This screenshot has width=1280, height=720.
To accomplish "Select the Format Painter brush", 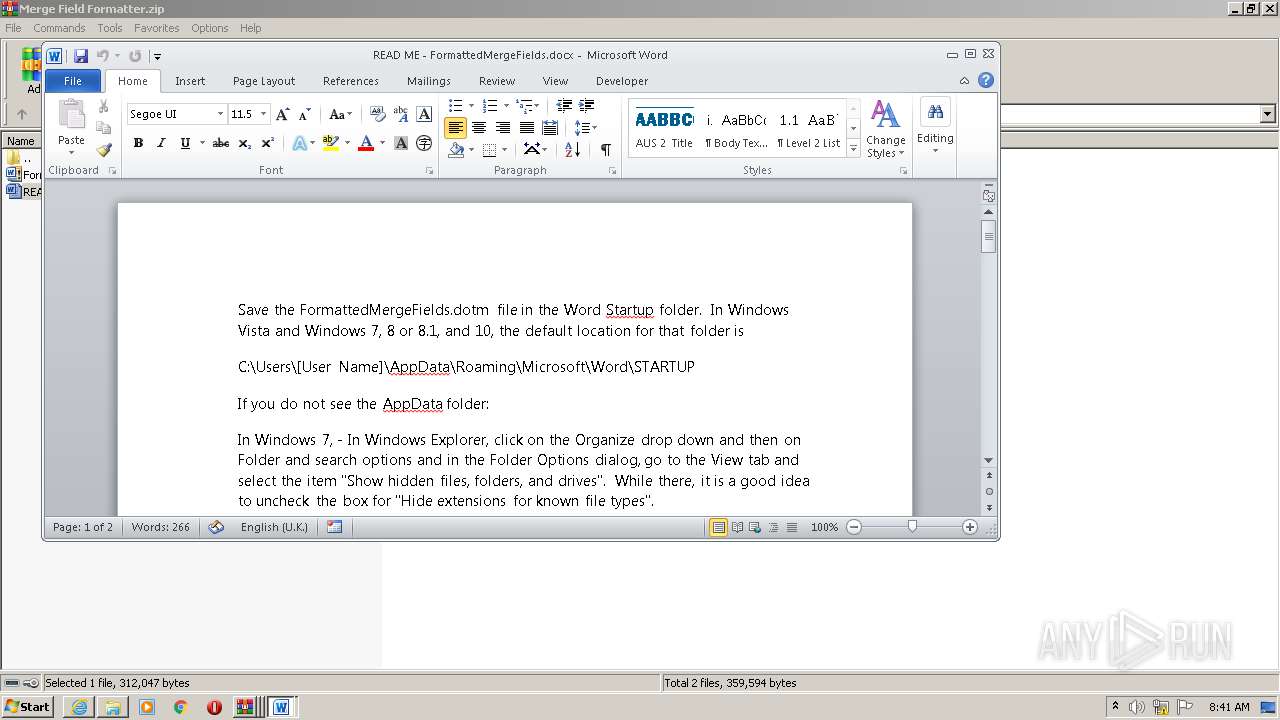I will pyautogui.click(x=103, y=150).
